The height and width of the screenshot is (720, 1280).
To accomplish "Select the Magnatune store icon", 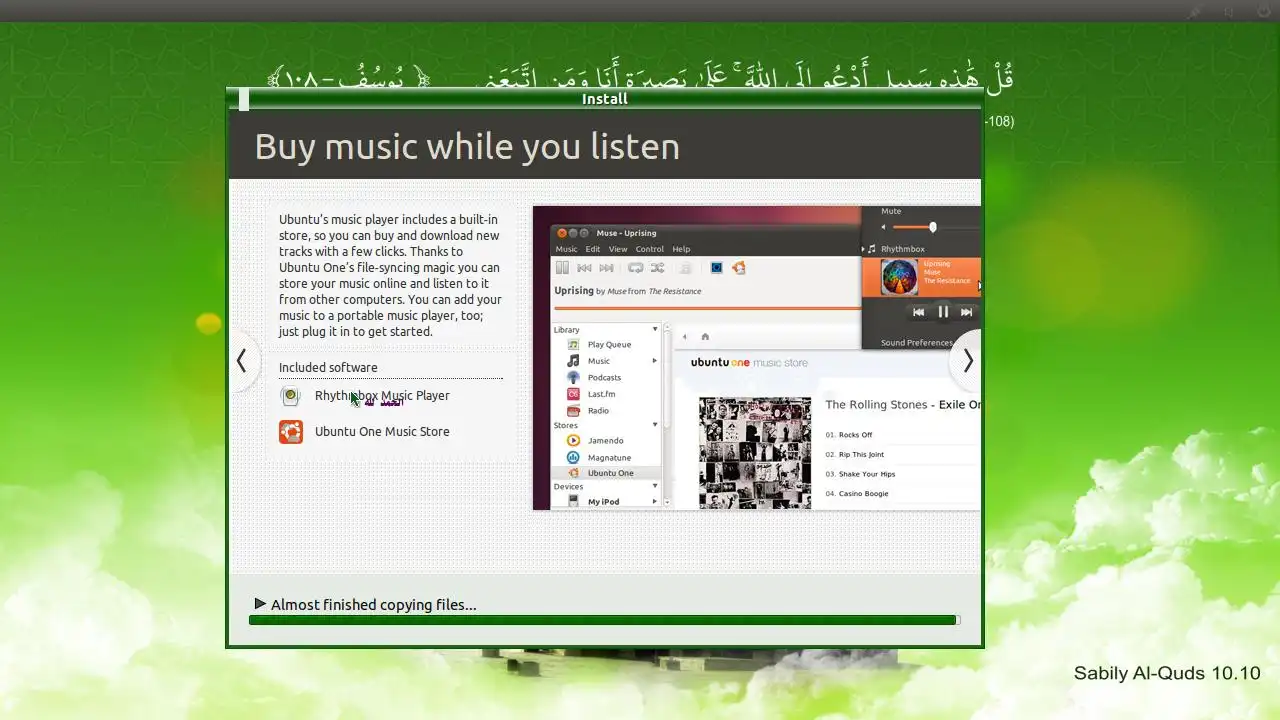I will [x=573, y=457].
